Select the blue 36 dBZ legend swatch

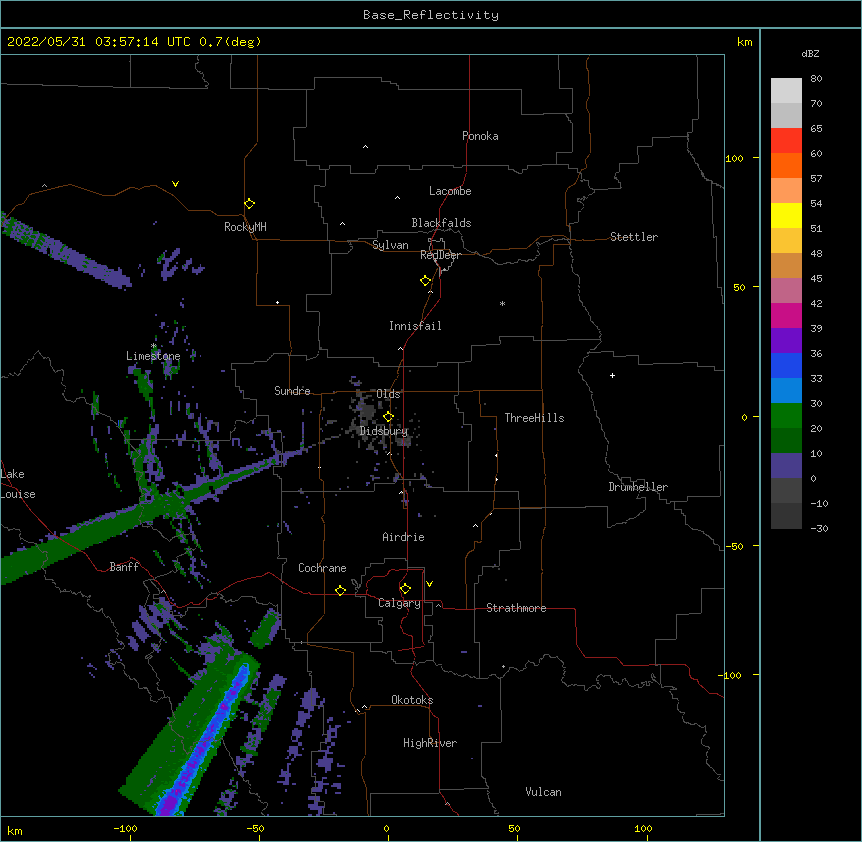[x=786, y=365]
